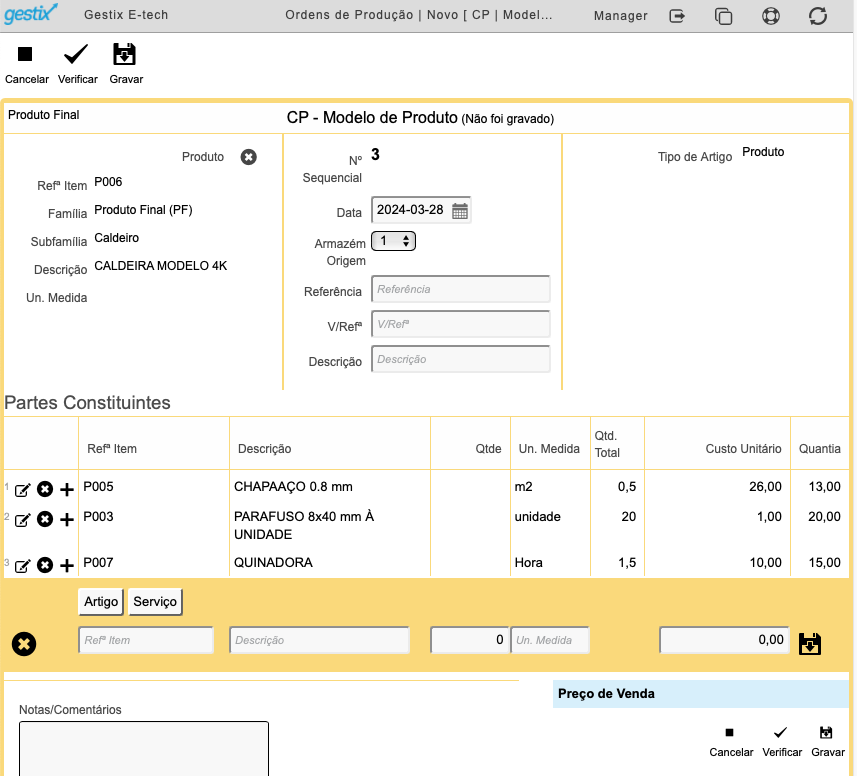The width and height of the screenshot is (857, 776).
Task: Click the bottom Gravar button
Action: coord(827,742)
